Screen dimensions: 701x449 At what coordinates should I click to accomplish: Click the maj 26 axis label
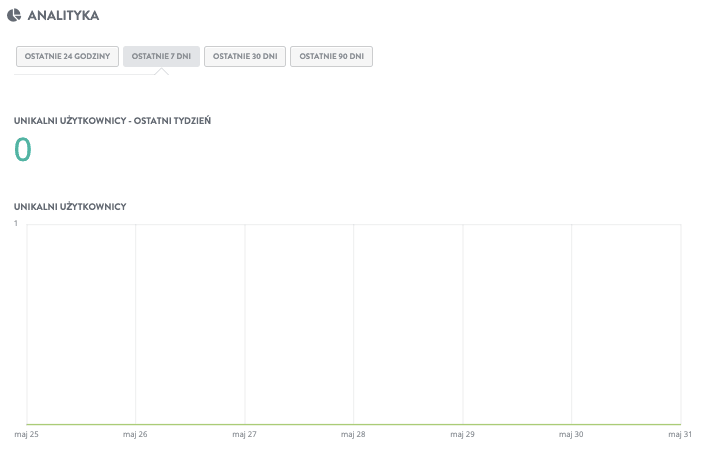tap(135, 434)
